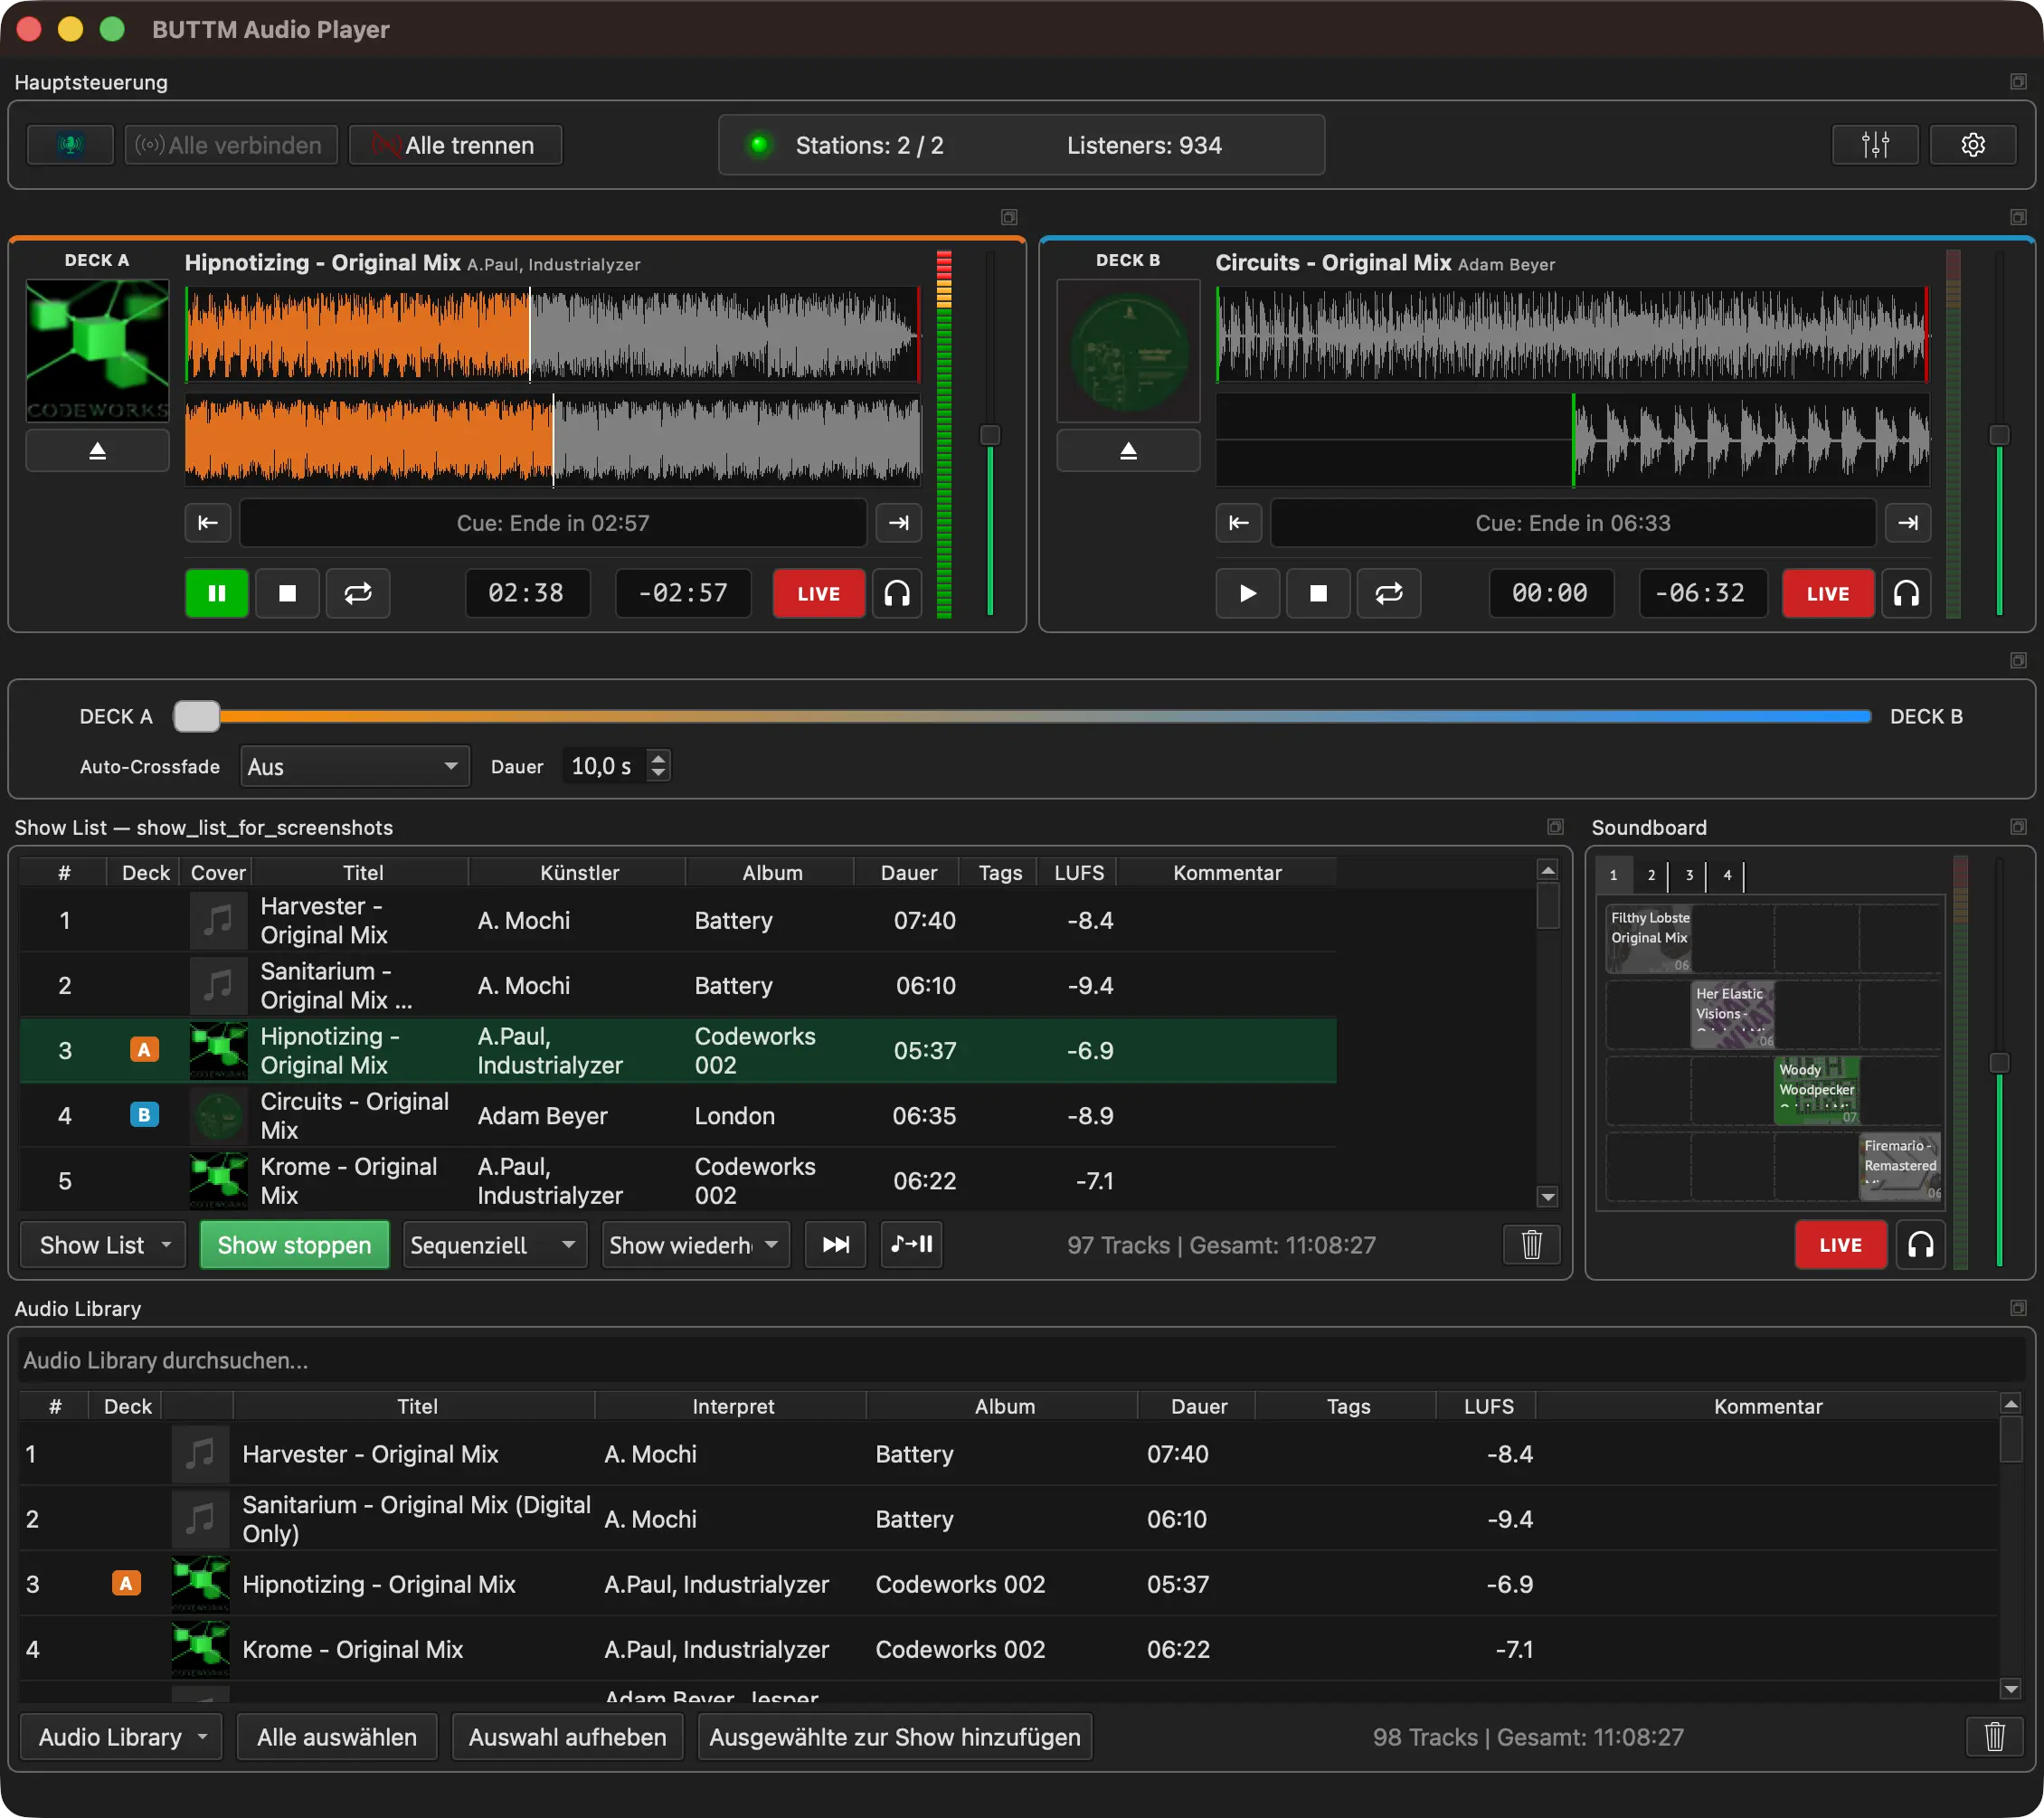Click Alle trennen button

point(455,145)
